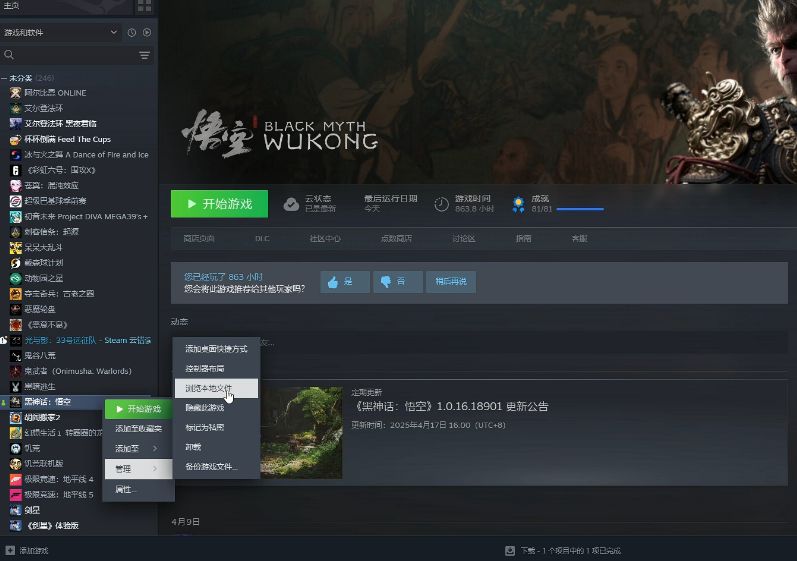Click the Feed The Cups game icon
Viewport: 797px width, 561px height.
[16, 139]
